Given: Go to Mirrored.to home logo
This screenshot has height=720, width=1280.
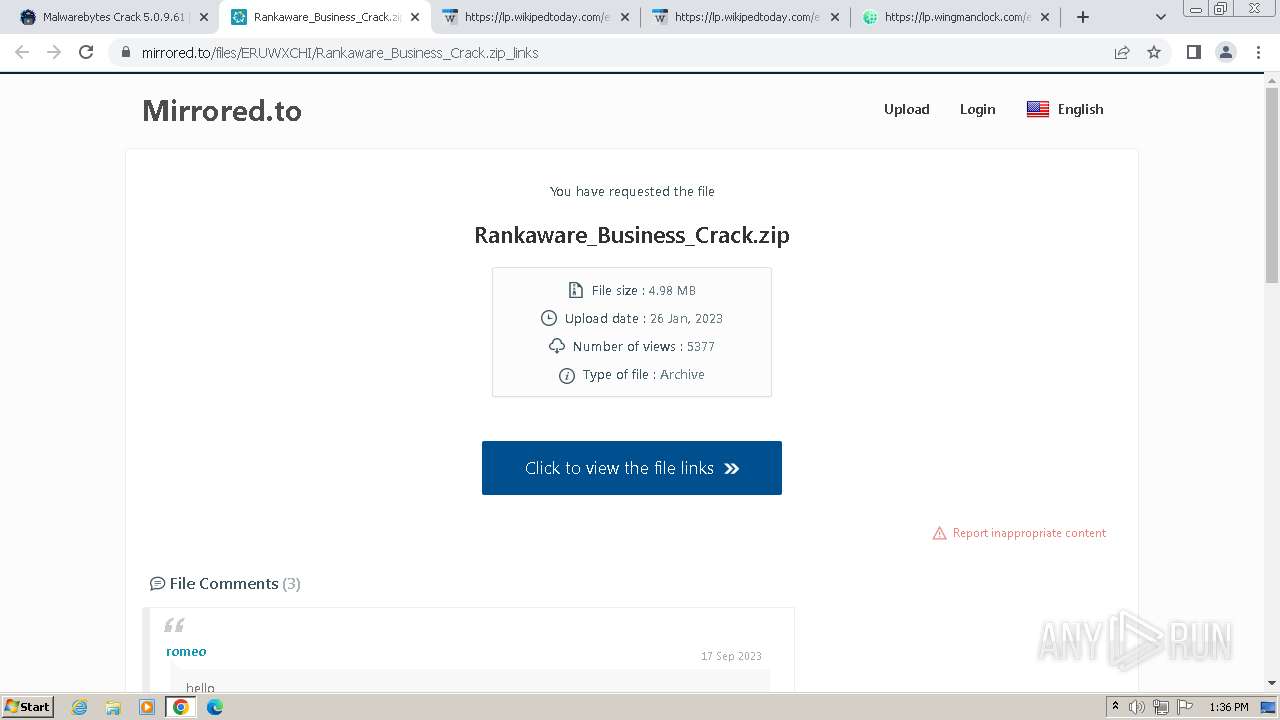Looking at the screenshot, I should click(x=222, y=110).
